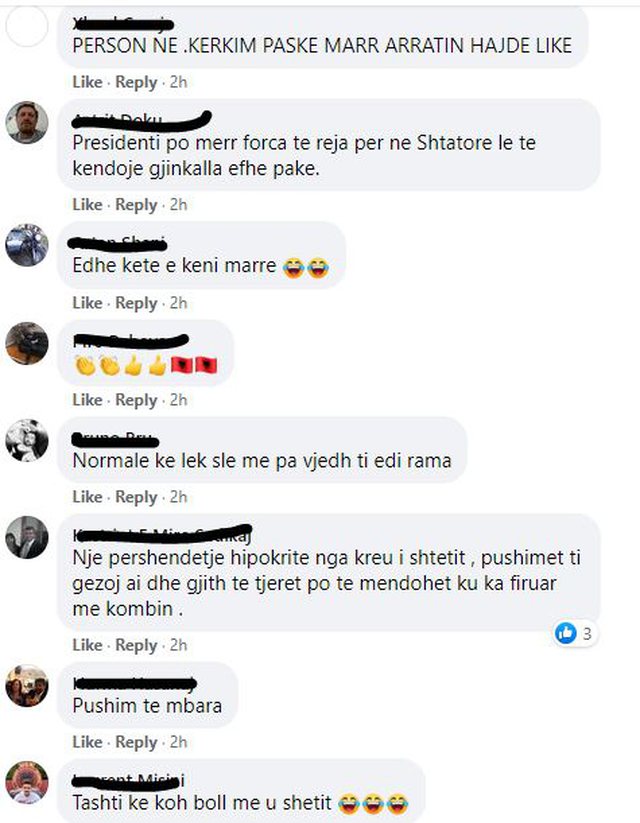
Task: Like the clapping and flag emoji comment
Action: click(x=87, y=400)
